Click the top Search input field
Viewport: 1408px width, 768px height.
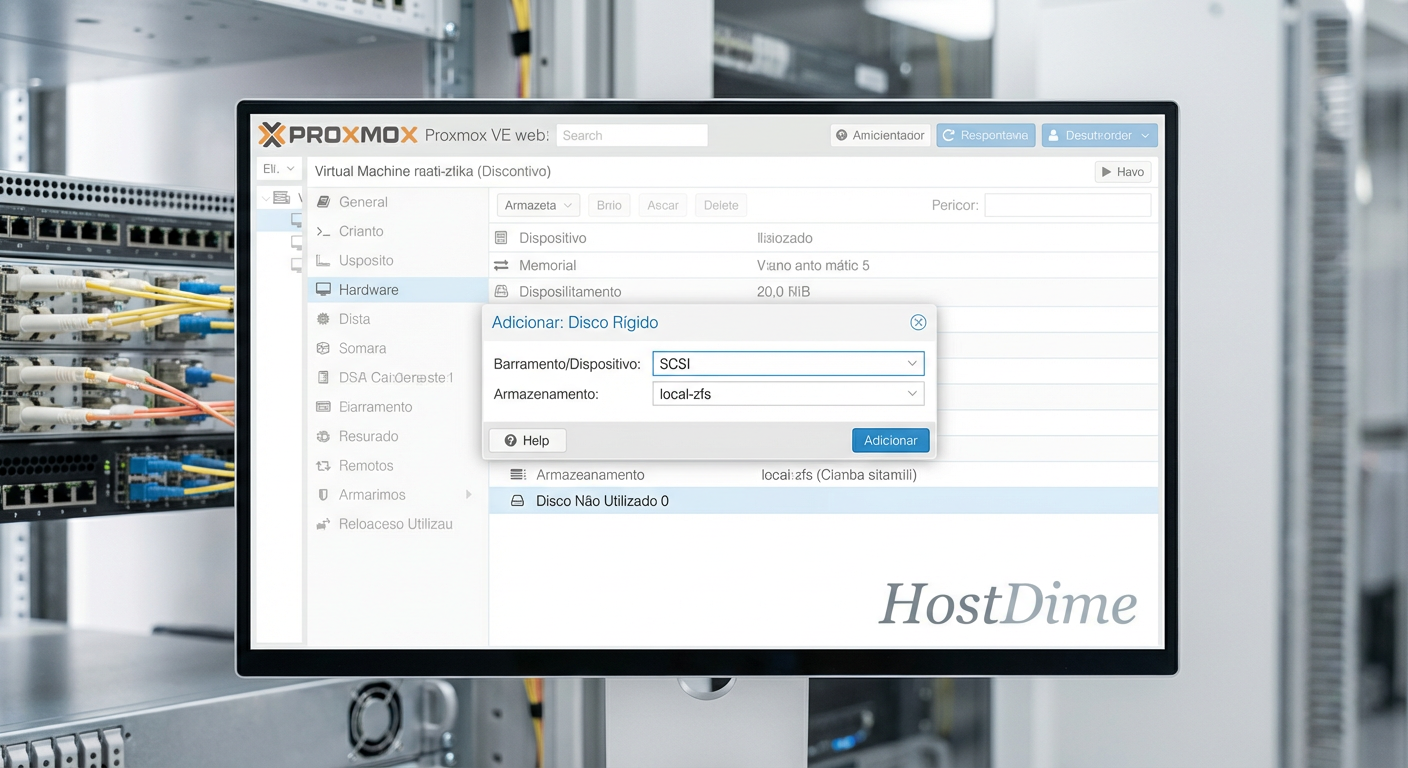631,135
